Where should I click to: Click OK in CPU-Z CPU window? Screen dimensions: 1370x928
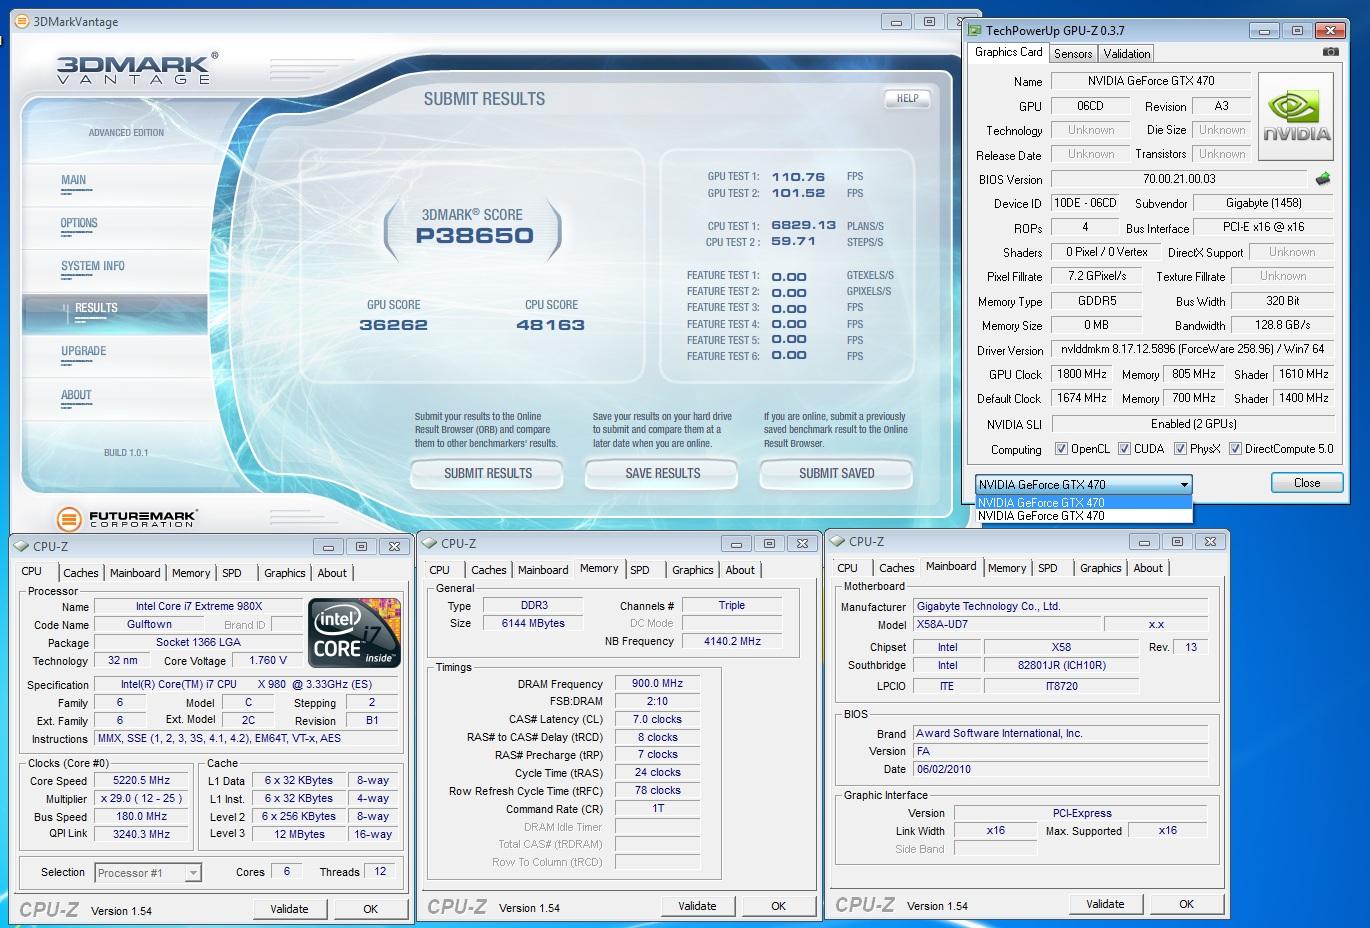pos(370,909)
